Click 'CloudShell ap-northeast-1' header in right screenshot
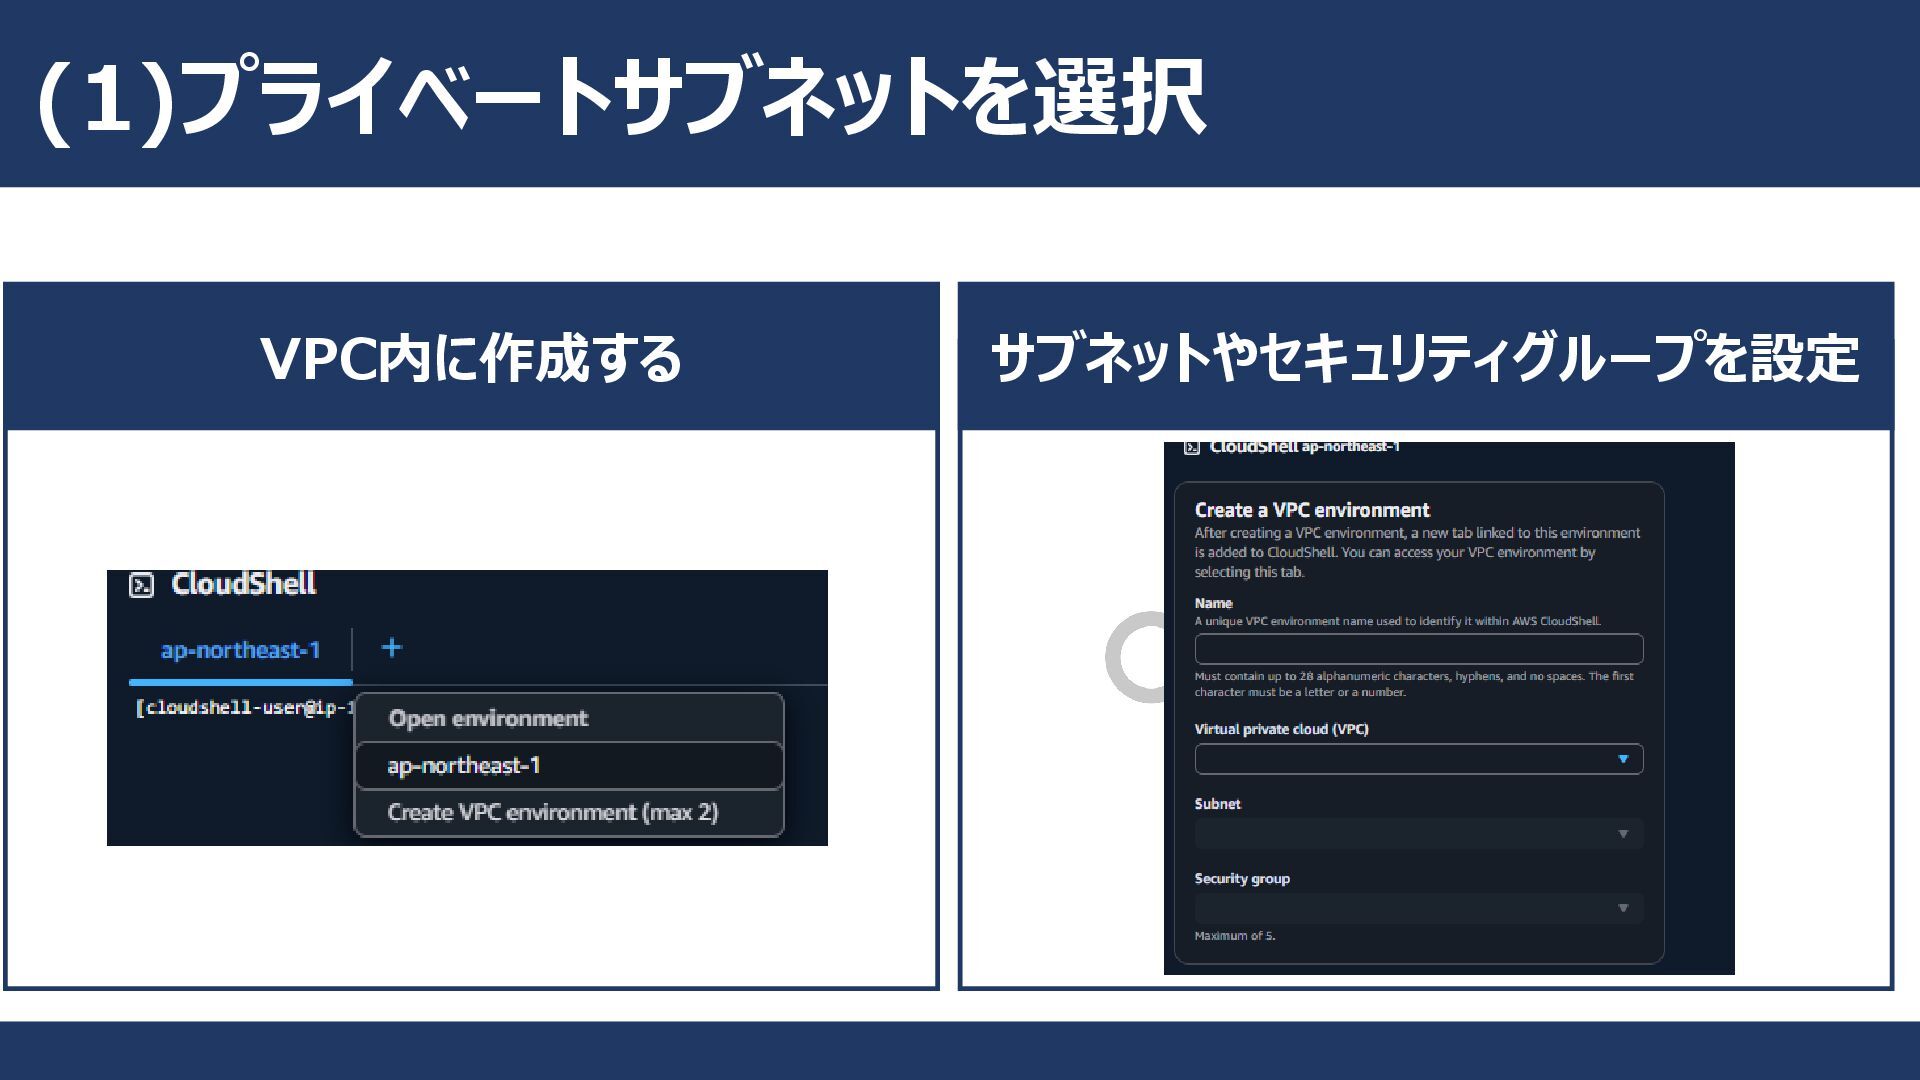Image resolution: width=1920 pixels, height=1080 pixels. click(x=1304, y=447)
